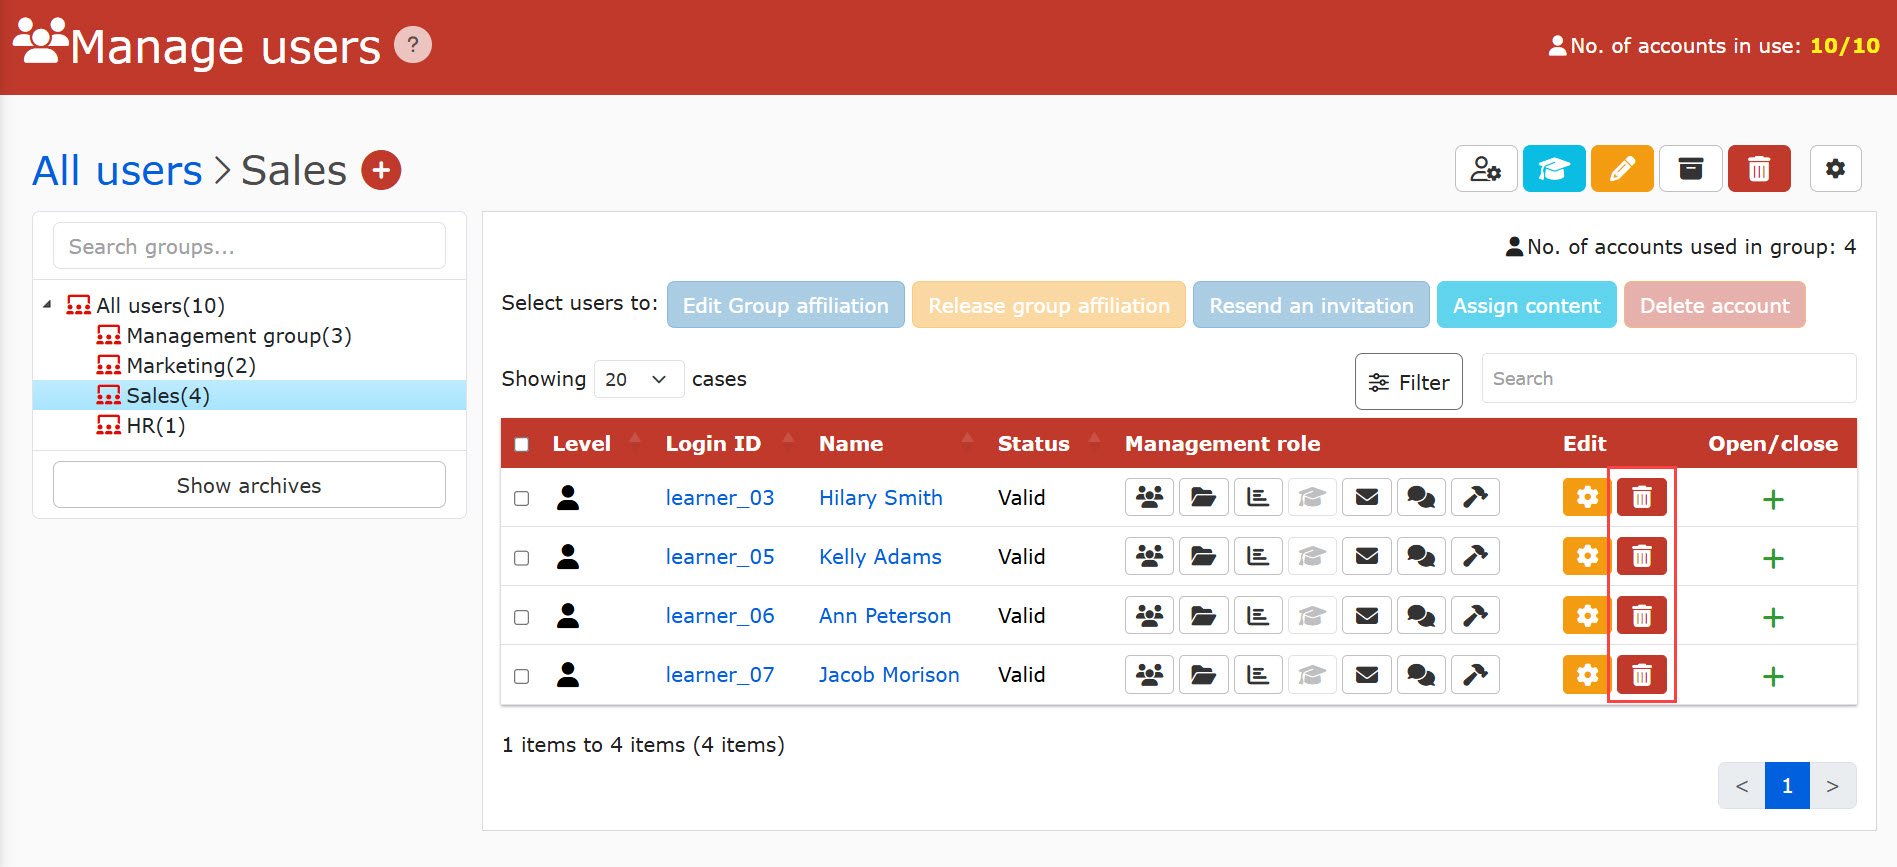The height and width of the screenshot is (867, 1897).
Task: Click hammer role icon for Jacob Morison
Action: [x=1475, y=674]
